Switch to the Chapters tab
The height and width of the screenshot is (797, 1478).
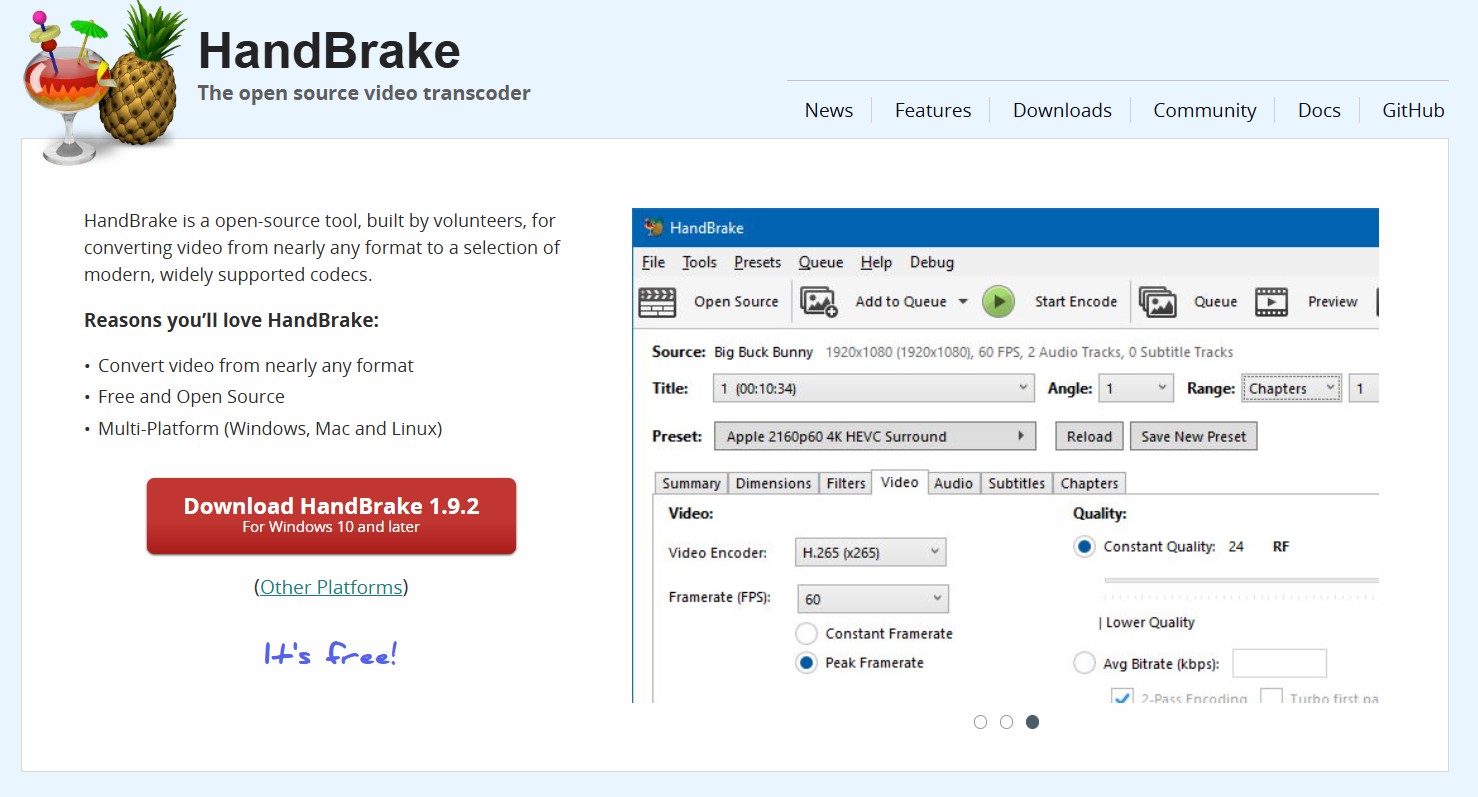[1089, 484]
